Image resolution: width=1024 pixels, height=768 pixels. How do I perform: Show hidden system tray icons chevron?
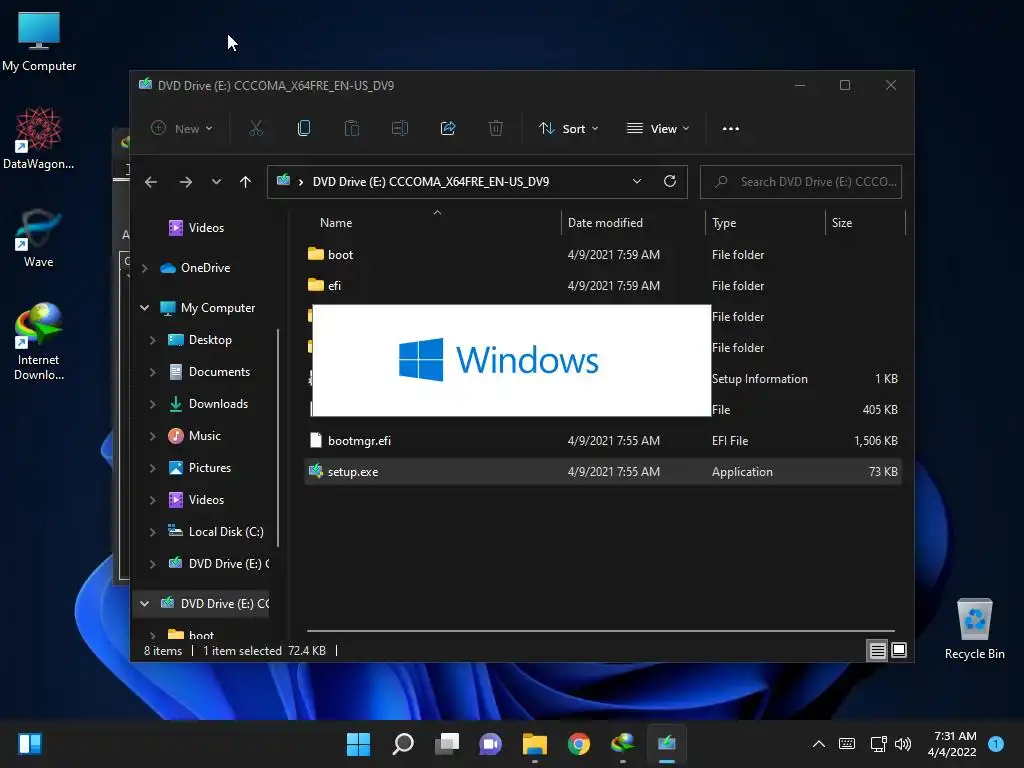point(818,744)
